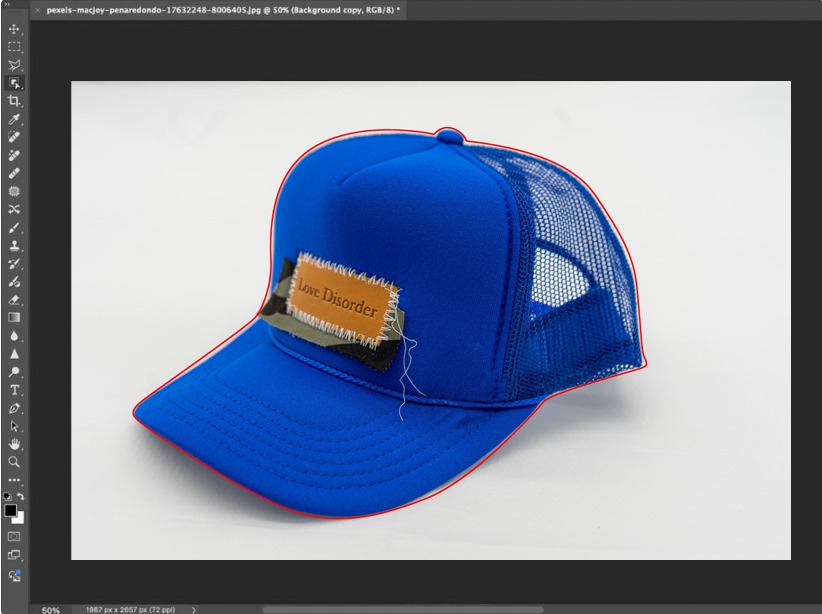Open the Edit Toolbar three-dots menu
The width and height of the screenshot is (822, 614).
(x=14, y=480)
